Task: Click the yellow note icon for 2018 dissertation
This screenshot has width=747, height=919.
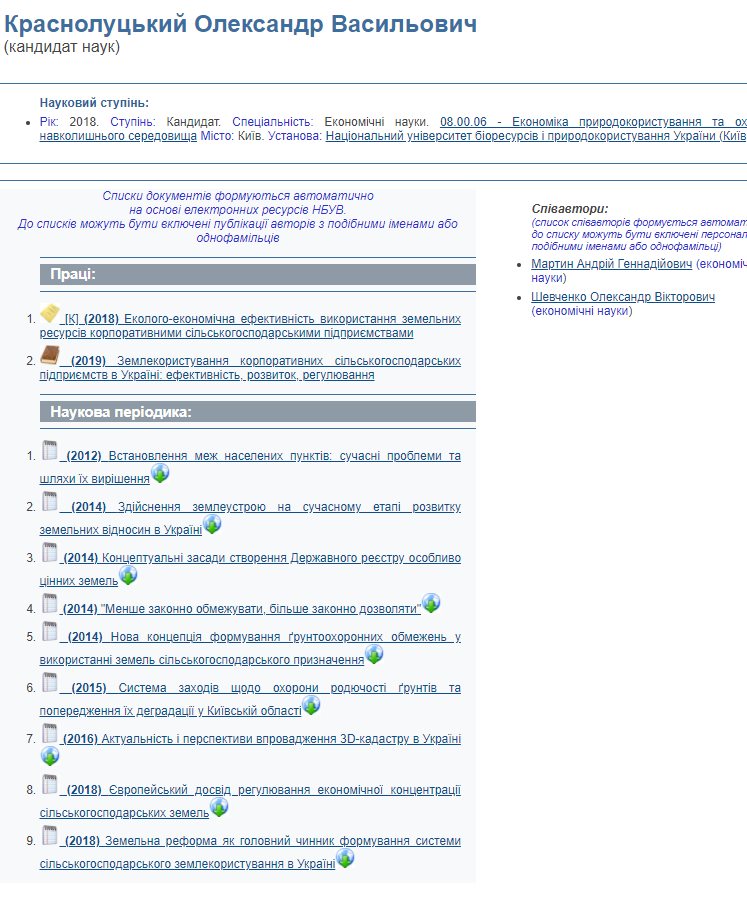Action: 50,314
